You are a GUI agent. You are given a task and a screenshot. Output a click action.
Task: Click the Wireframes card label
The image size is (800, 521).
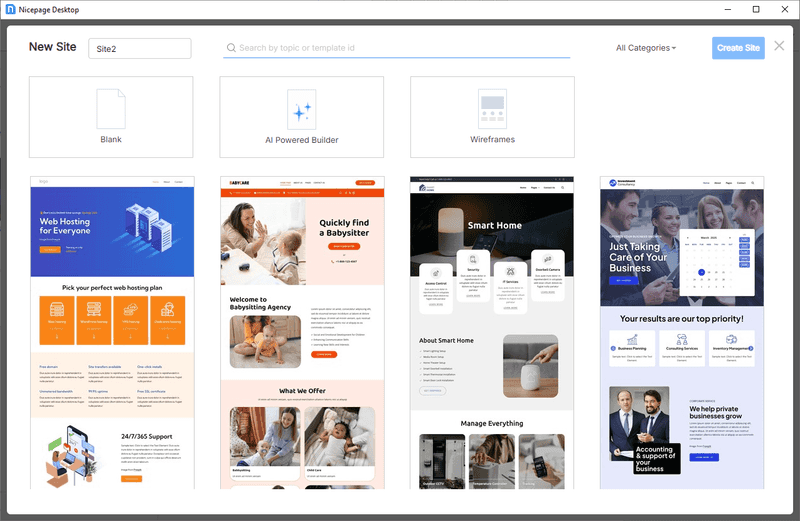pyautogui.click(x=492, y=139)
